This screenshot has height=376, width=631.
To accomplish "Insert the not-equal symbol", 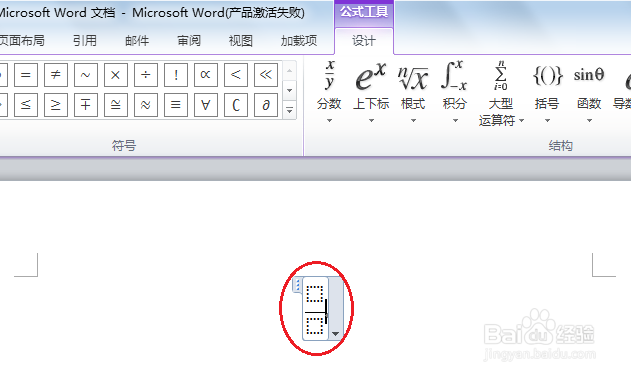I will point(56,75).
